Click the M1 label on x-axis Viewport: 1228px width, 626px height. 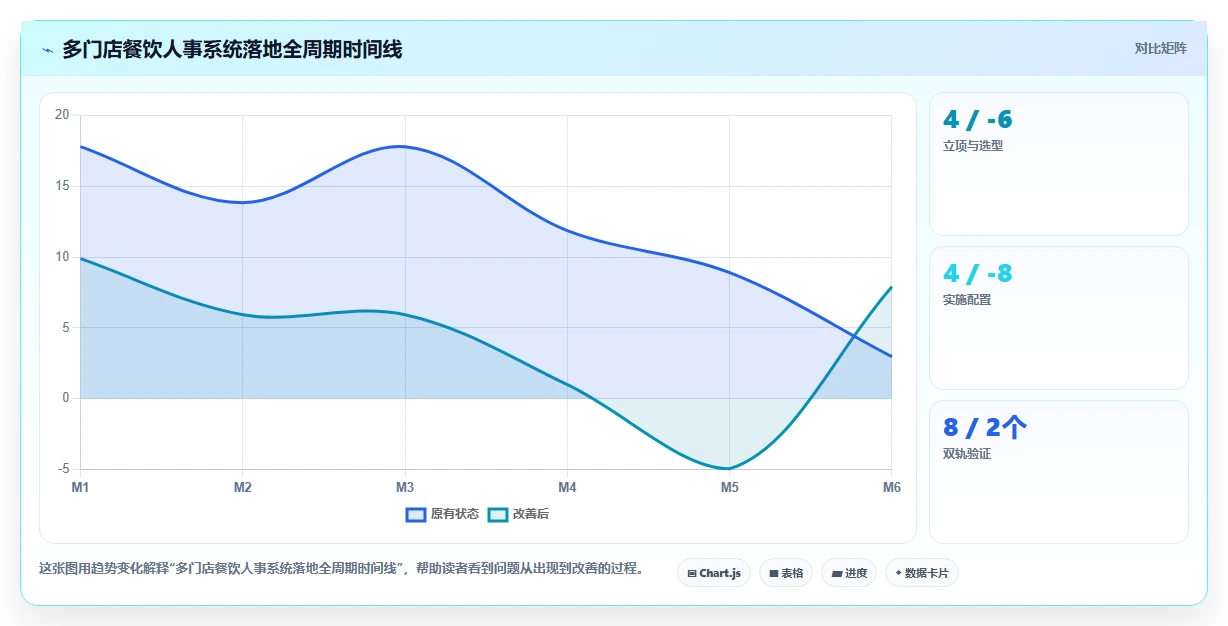click(80, 487)
